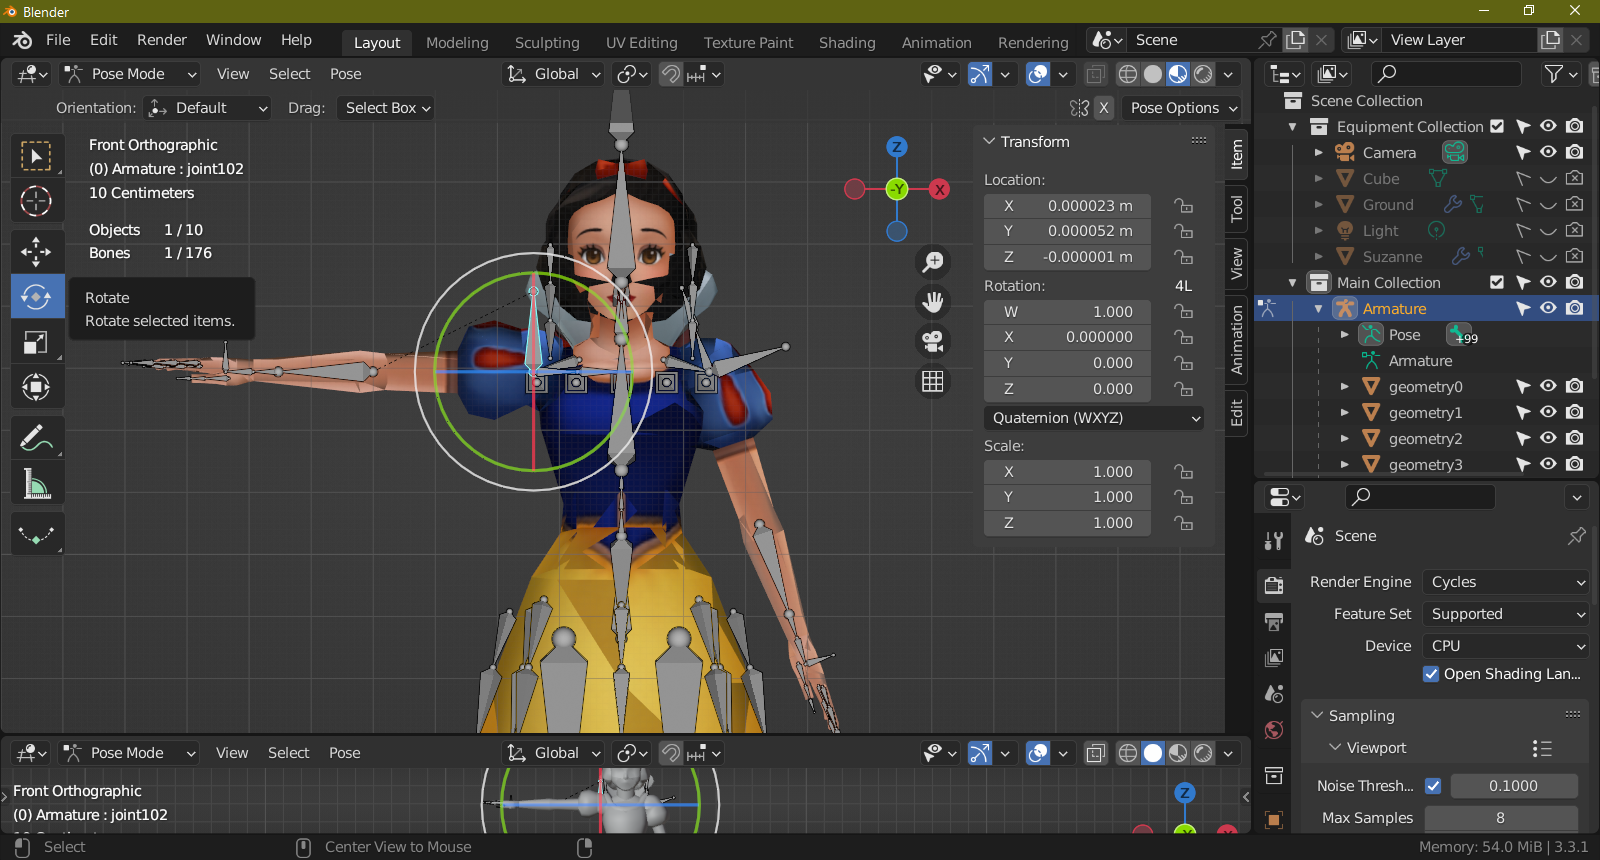Activate the Cursor tool
This screenshot has height=860, width=1600.
point(37,202)
